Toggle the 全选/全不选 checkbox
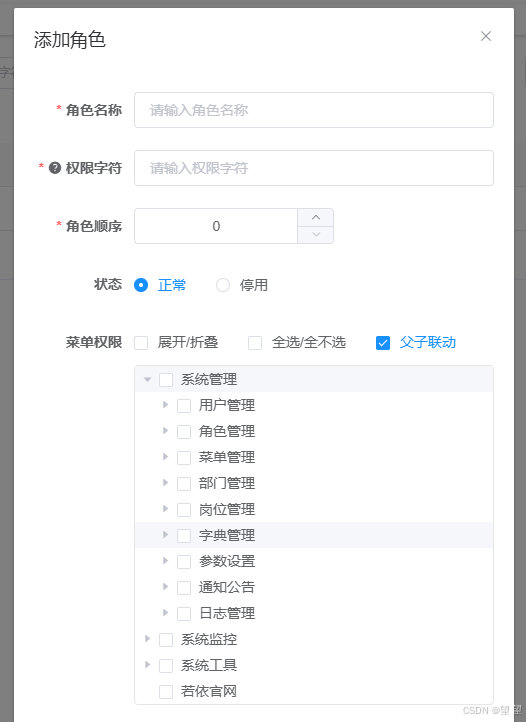The height and width of the screenshot is (722, 526). point(255,343)
